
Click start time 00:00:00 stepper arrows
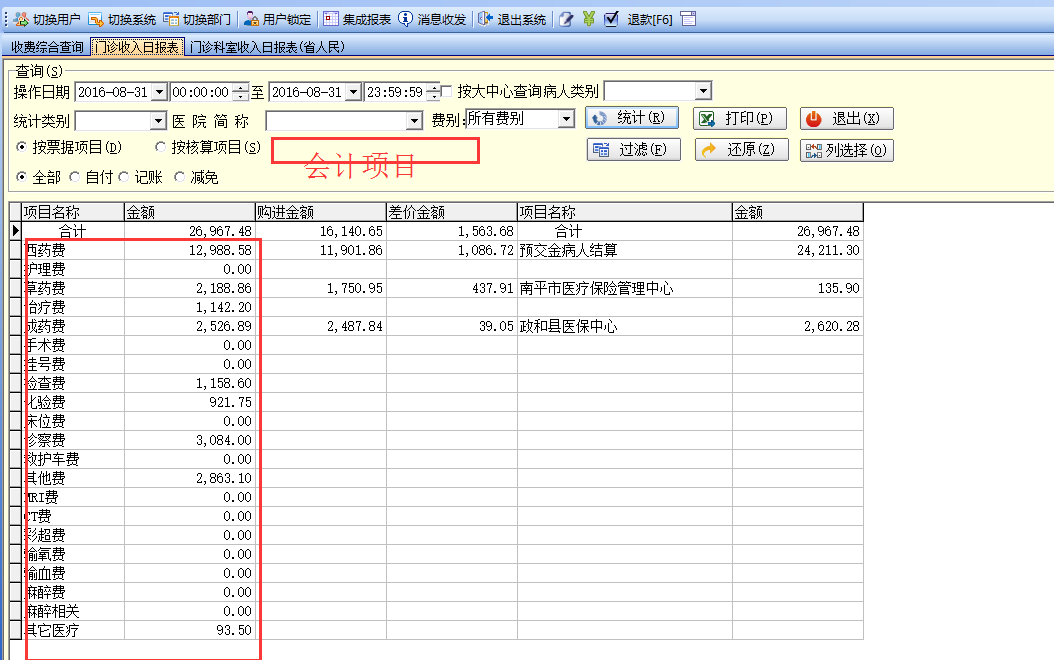tap(241, 92)
